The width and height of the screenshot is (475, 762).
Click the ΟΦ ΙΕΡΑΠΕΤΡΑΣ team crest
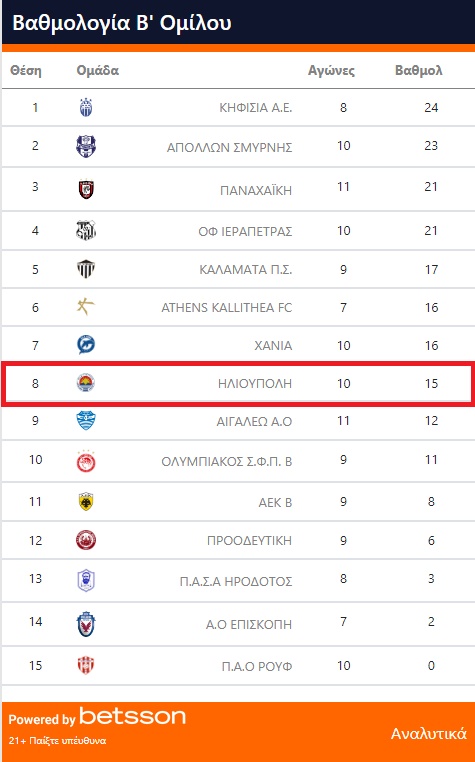pos(86,230)
